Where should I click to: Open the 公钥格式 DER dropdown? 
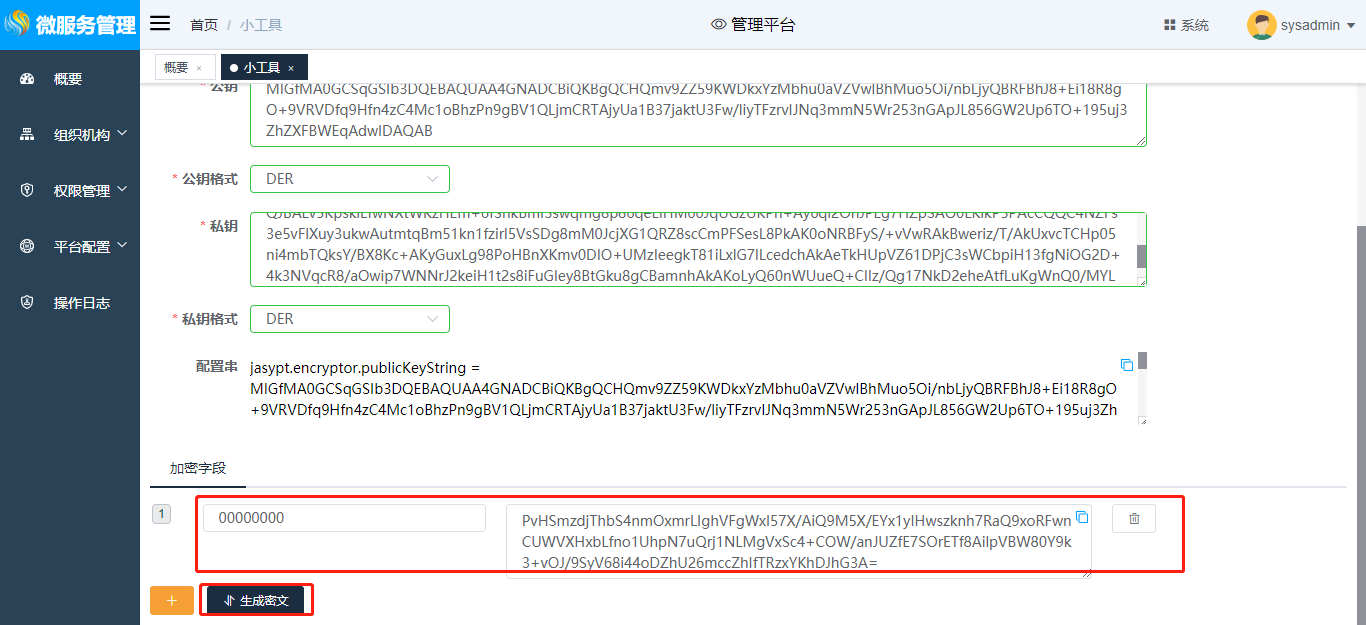350,179
